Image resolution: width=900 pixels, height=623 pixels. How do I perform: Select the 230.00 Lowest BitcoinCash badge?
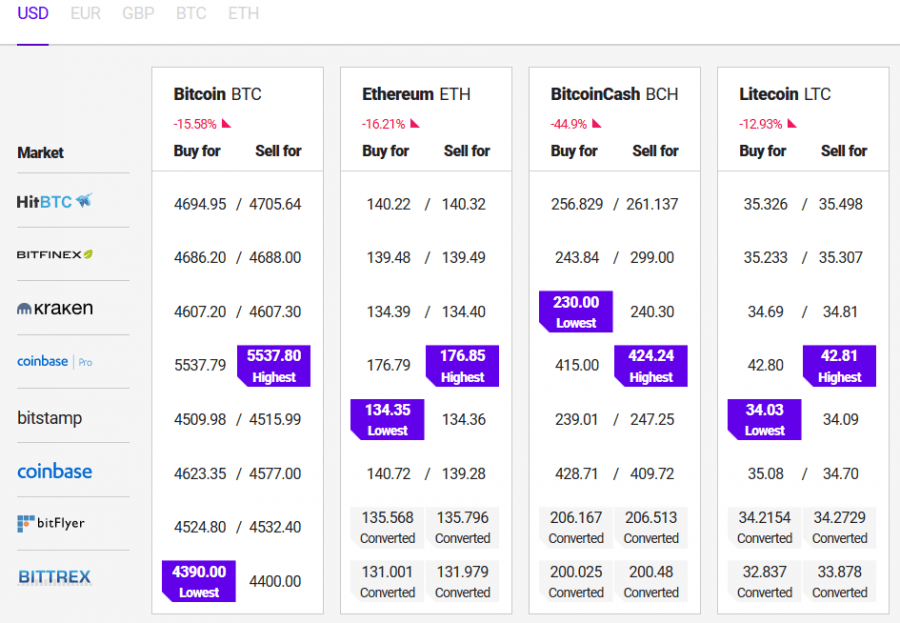tap(576, 312)
